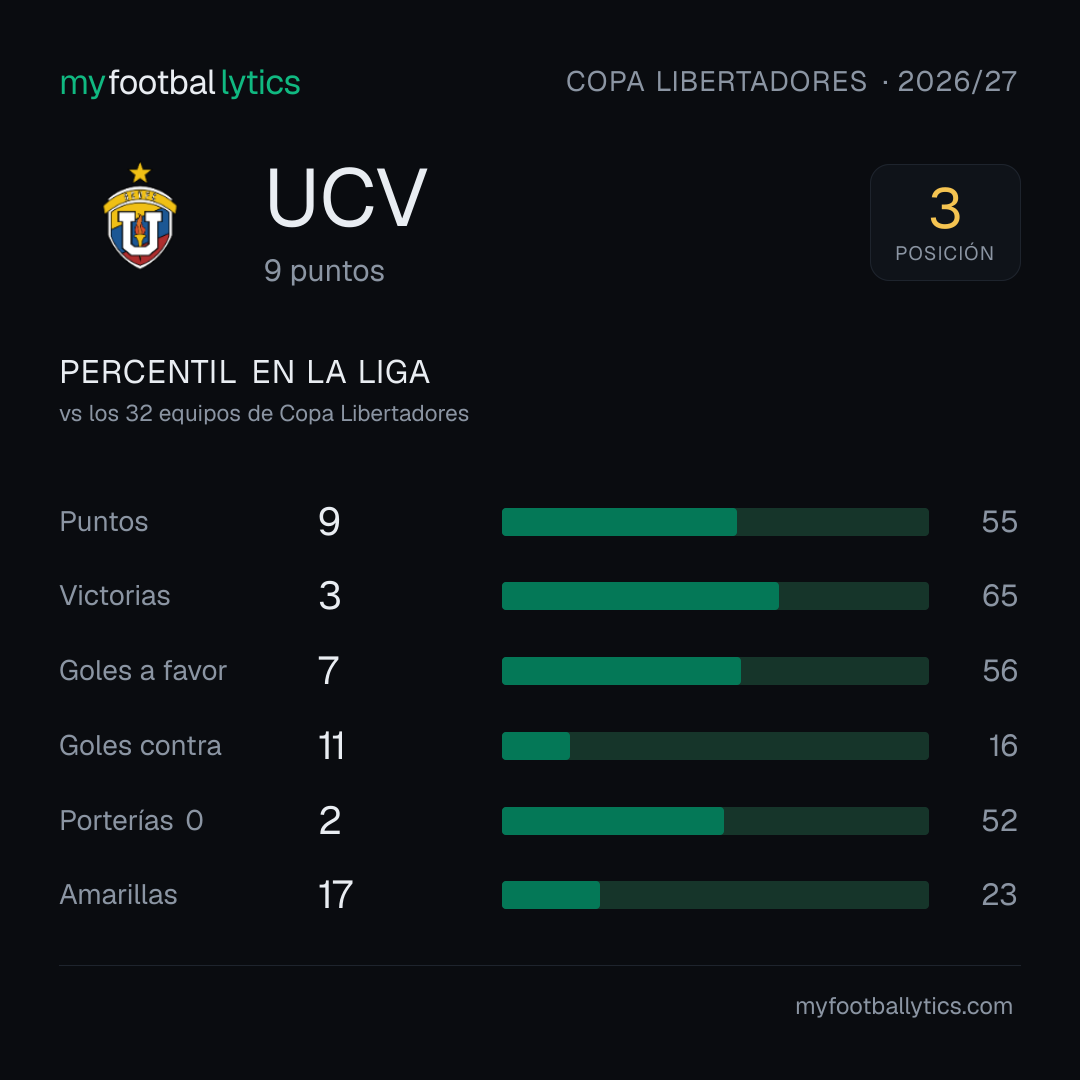Click the Porterías 0 percentile bar
This screenshot has width=1080, height=1080.
[715, 821]
